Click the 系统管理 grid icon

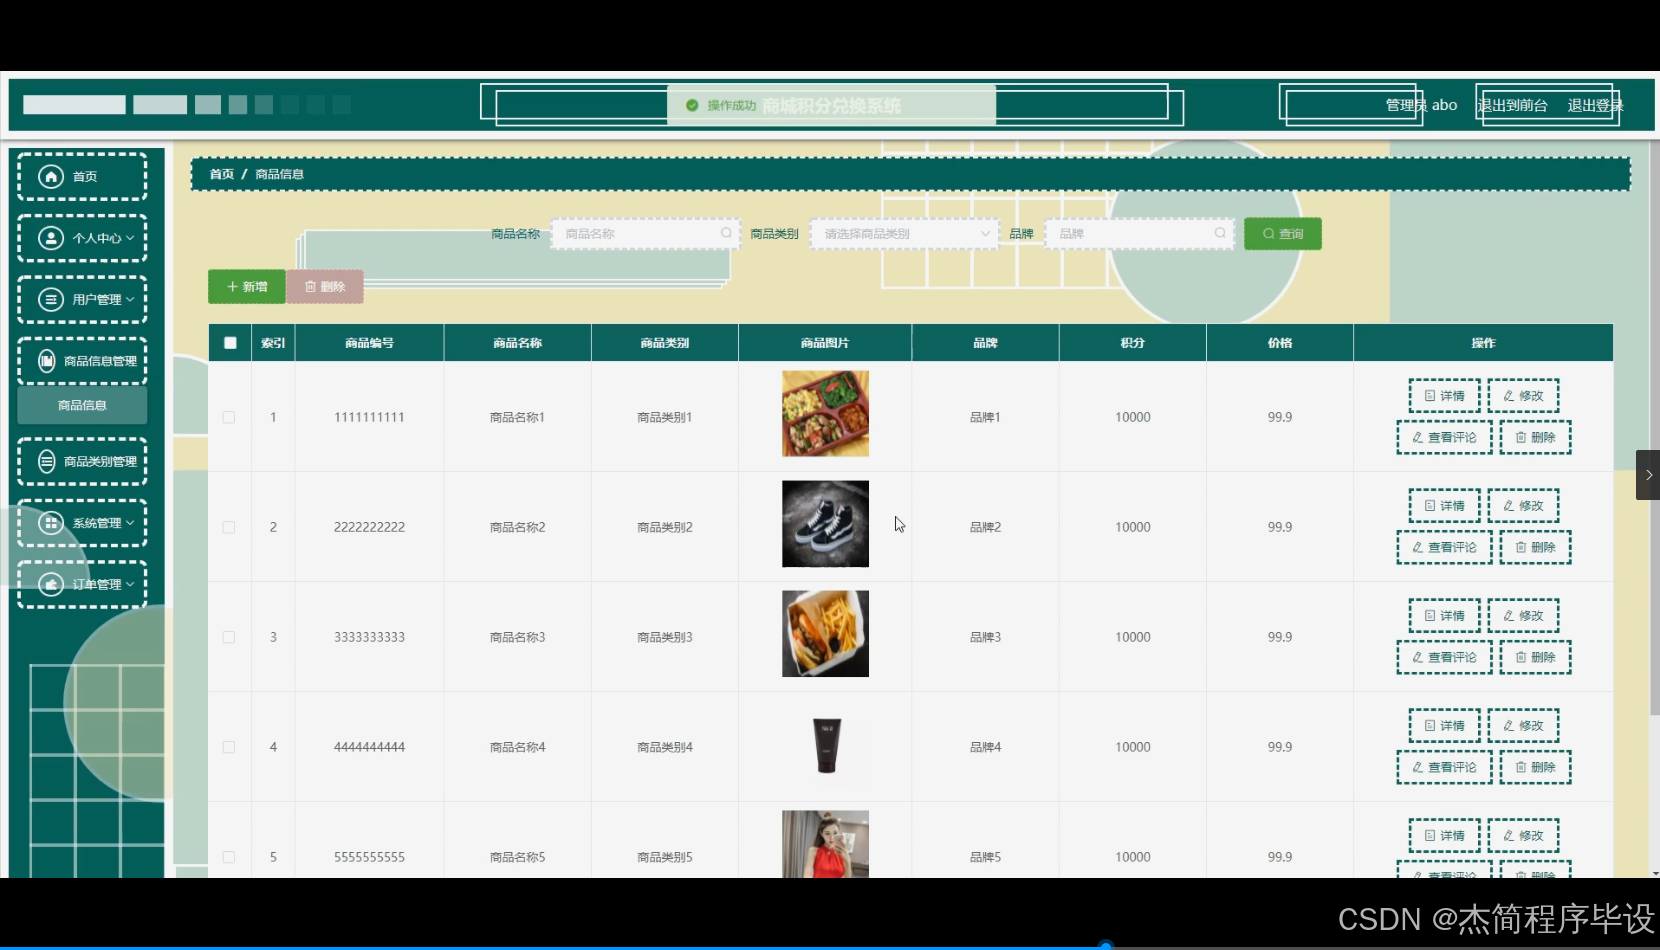click(x=51, y=523)
